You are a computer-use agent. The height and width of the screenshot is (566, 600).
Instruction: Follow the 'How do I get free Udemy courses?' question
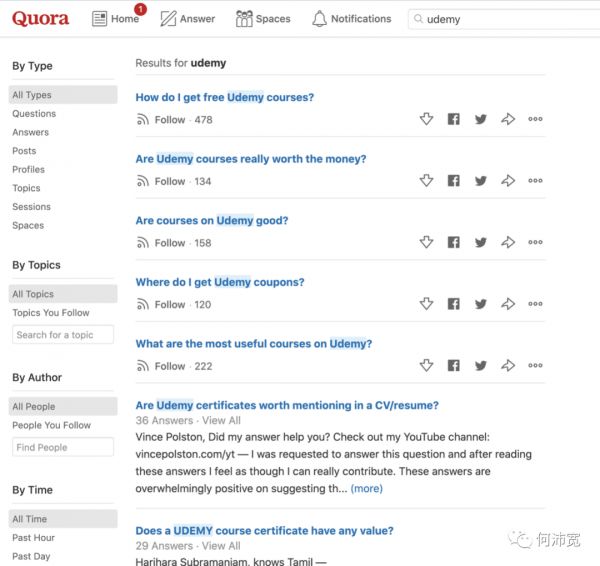tap(161, 120)
